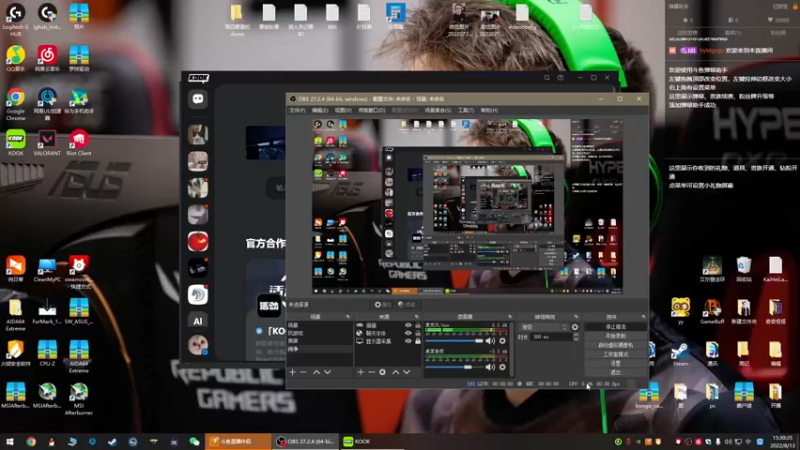Screen dimensions: 800x450
Task: Toggle lock of first source in sources list
Action: [x=418, y=325]
